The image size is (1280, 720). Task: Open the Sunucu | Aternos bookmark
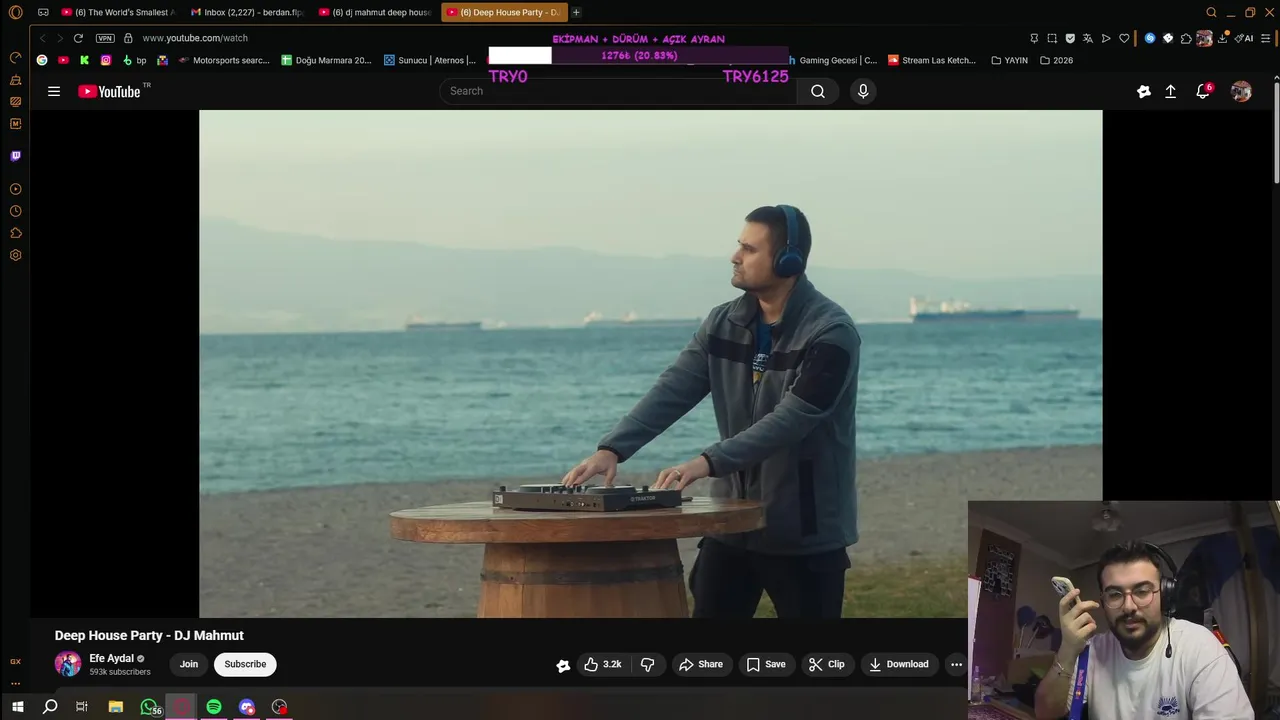[x=430, y=60]
